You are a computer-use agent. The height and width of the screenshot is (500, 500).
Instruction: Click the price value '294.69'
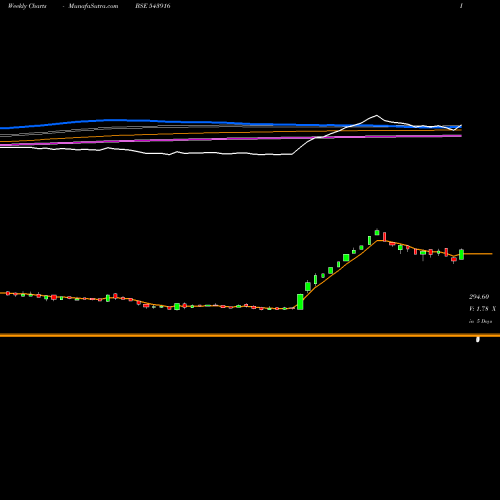[479, 297]
